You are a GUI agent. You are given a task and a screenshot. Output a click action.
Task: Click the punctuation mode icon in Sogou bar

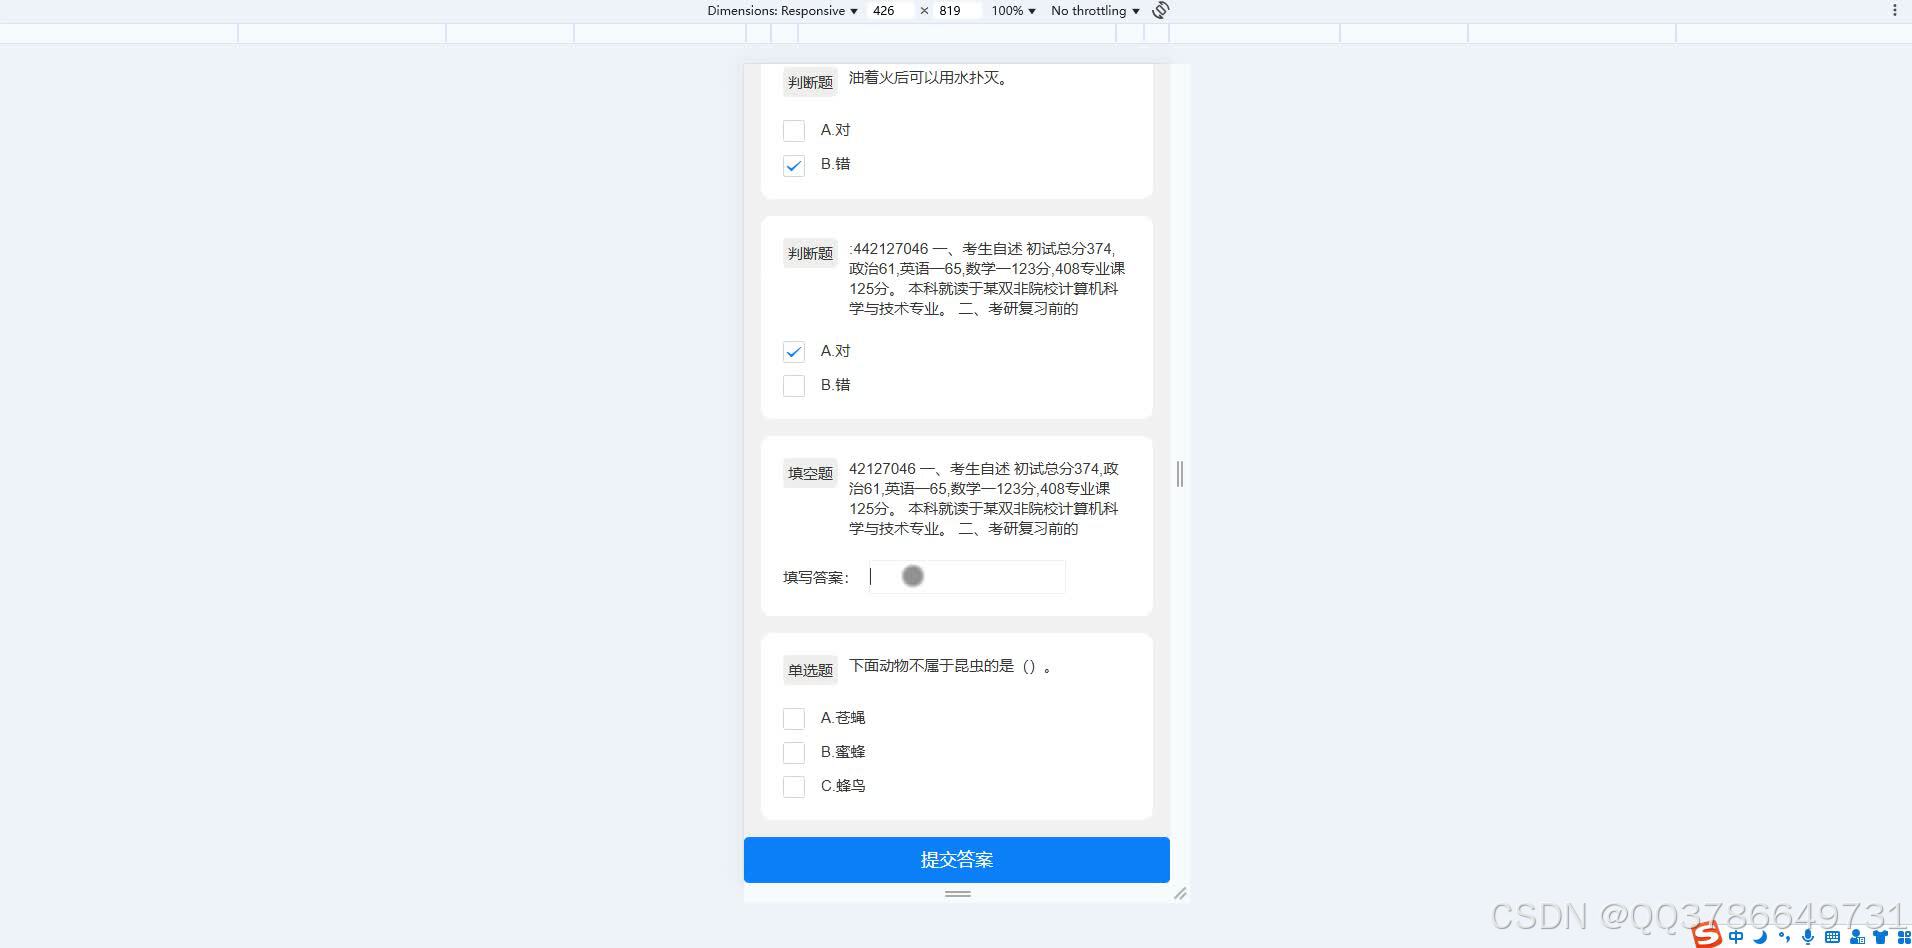(x=1784, y=937)
